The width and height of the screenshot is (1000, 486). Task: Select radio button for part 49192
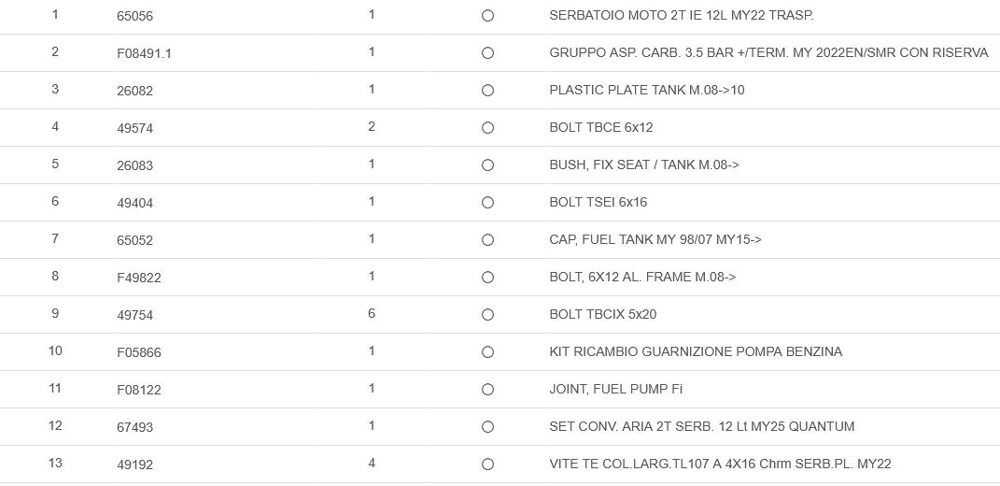(x=487, y=464)
